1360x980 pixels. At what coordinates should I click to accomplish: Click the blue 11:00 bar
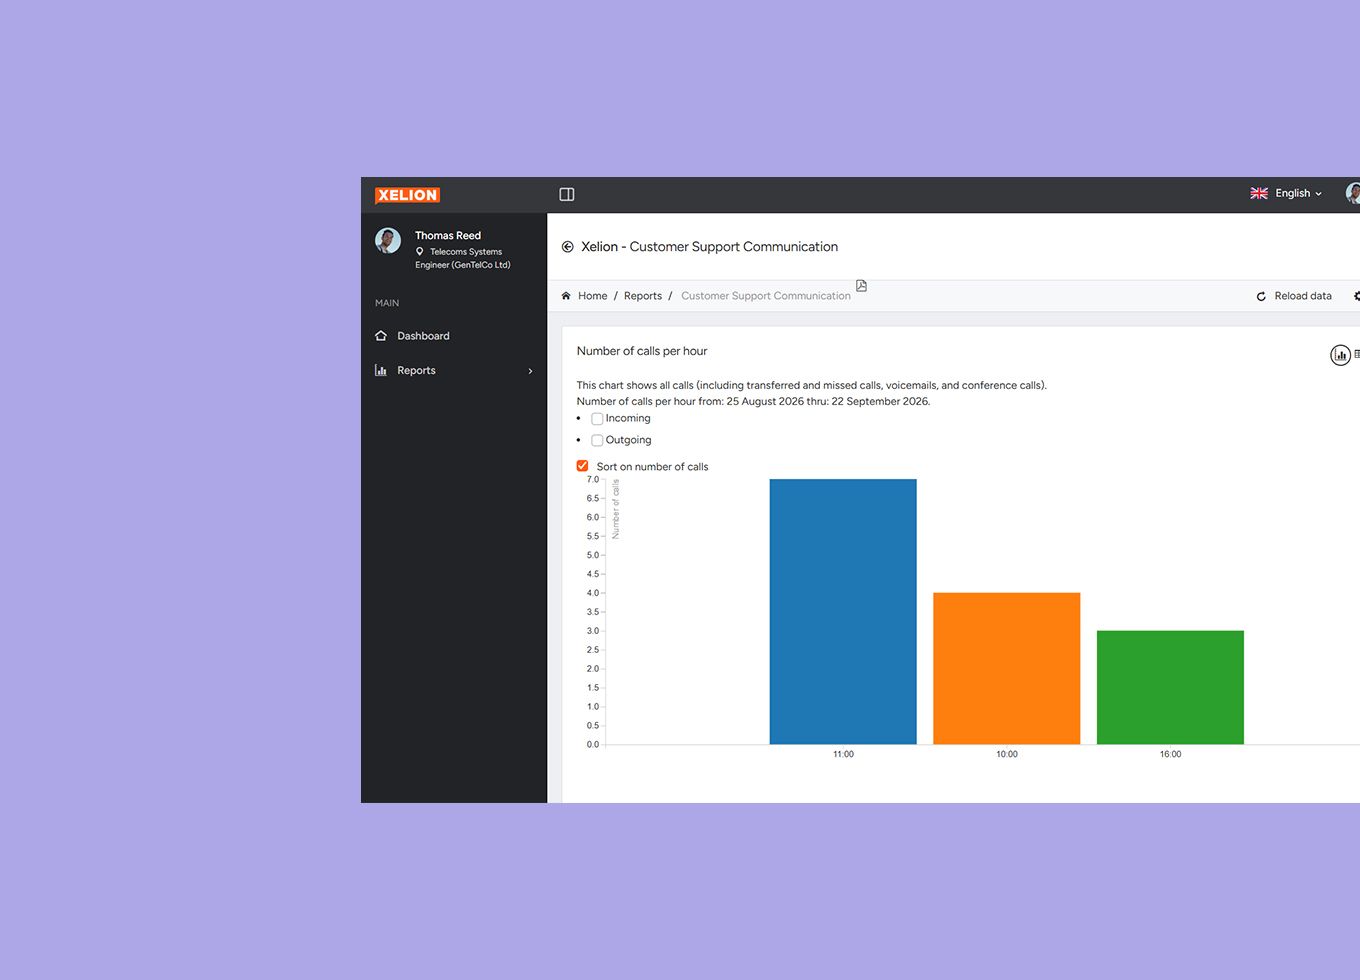(843, 612)
